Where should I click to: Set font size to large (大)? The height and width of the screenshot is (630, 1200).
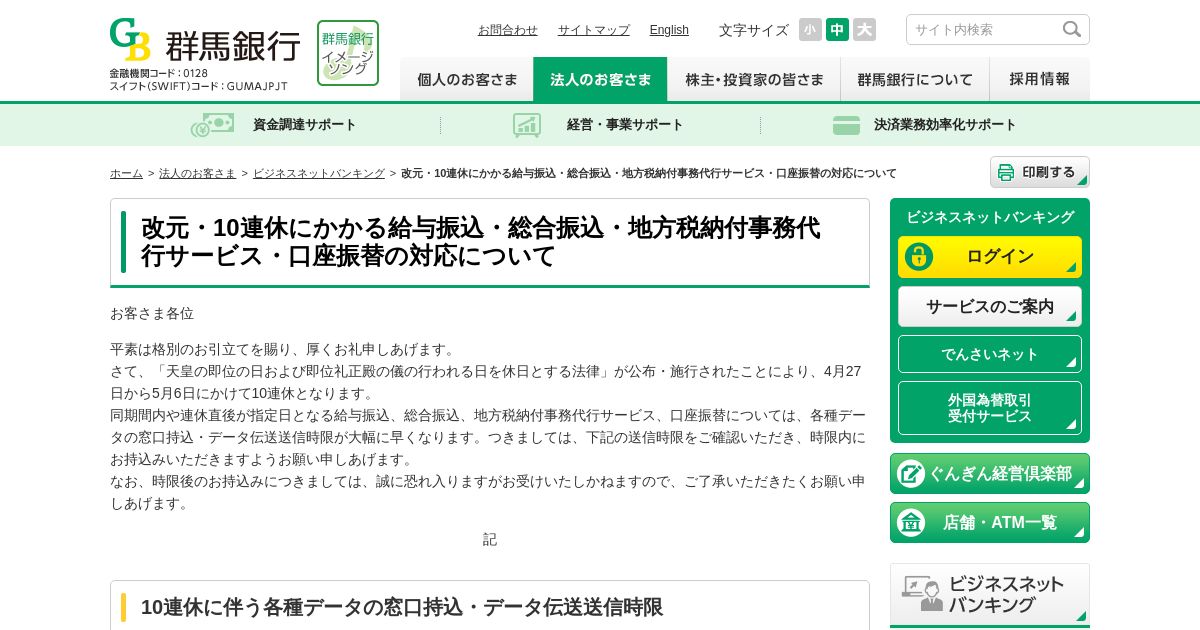coord(864,30)
